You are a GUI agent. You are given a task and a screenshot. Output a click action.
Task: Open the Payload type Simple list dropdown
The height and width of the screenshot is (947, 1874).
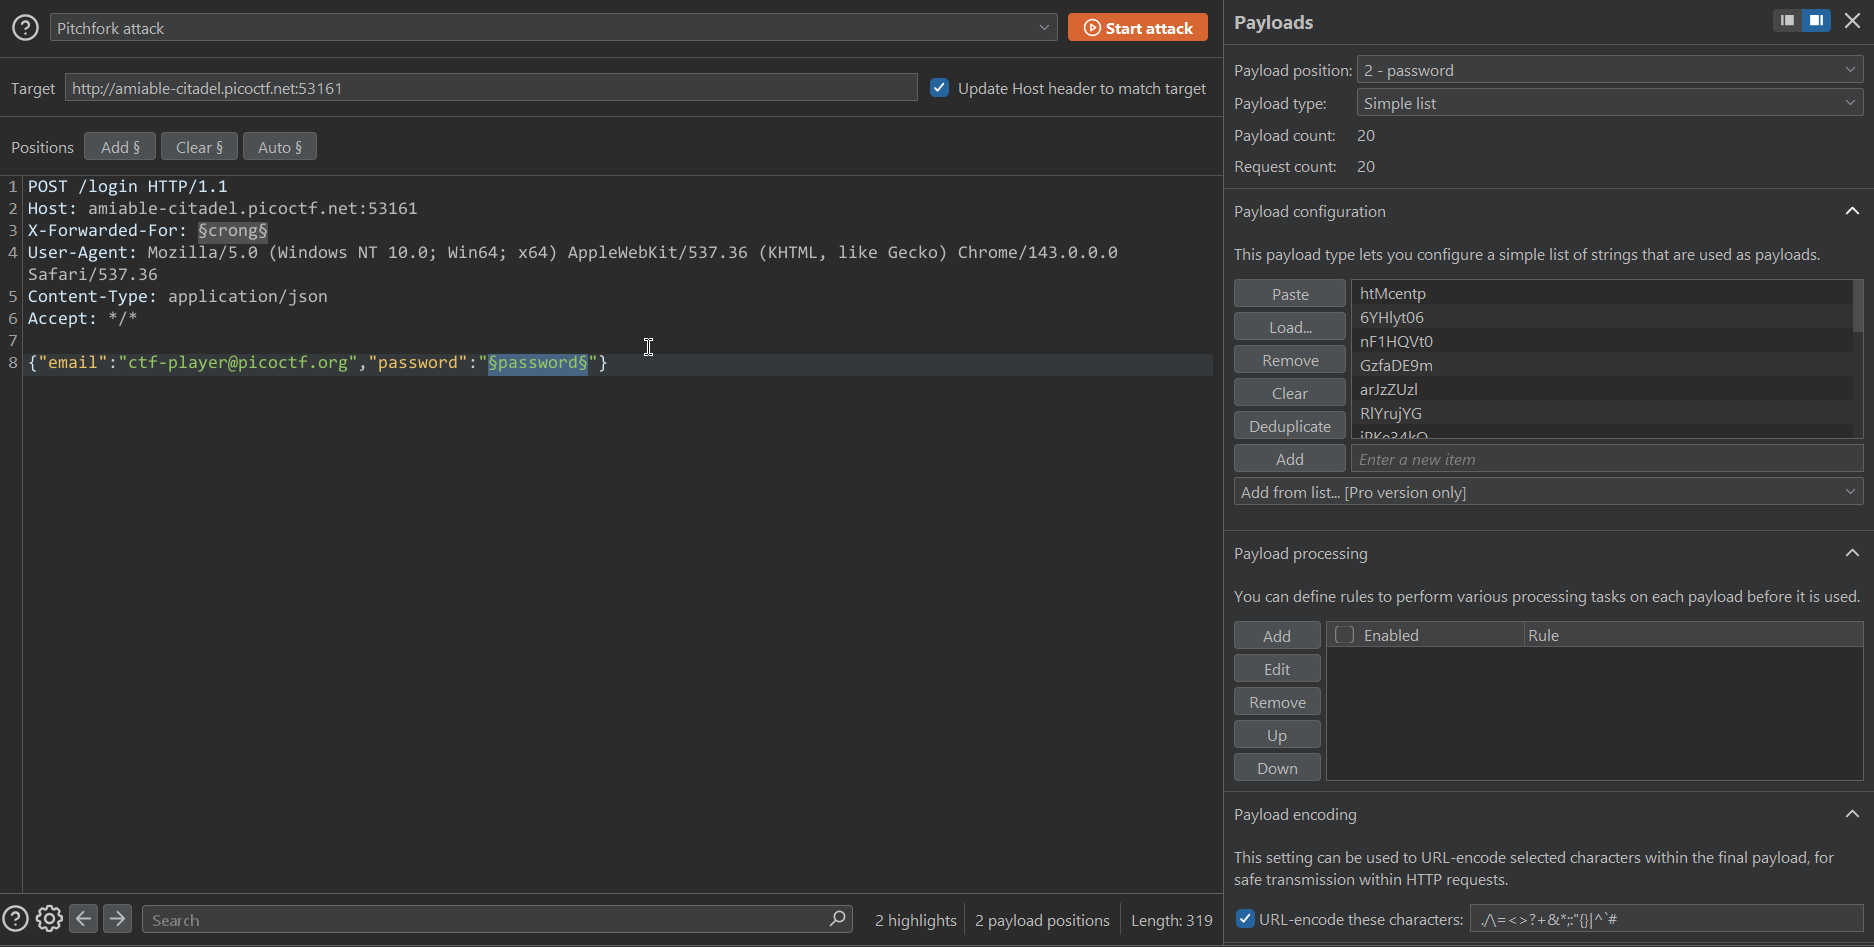pyautogui.click(x=1609, y=103)
